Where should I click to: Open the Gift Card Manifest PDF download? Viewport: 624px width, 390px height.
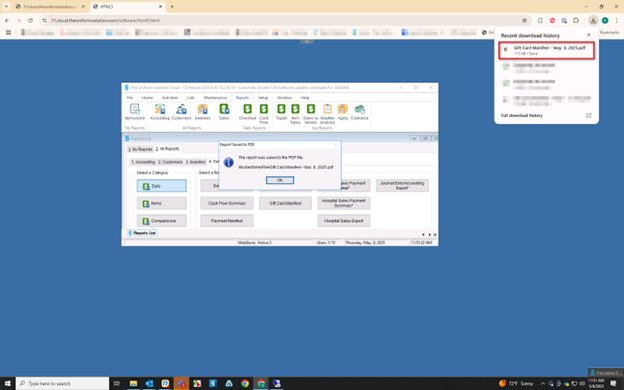546,51
